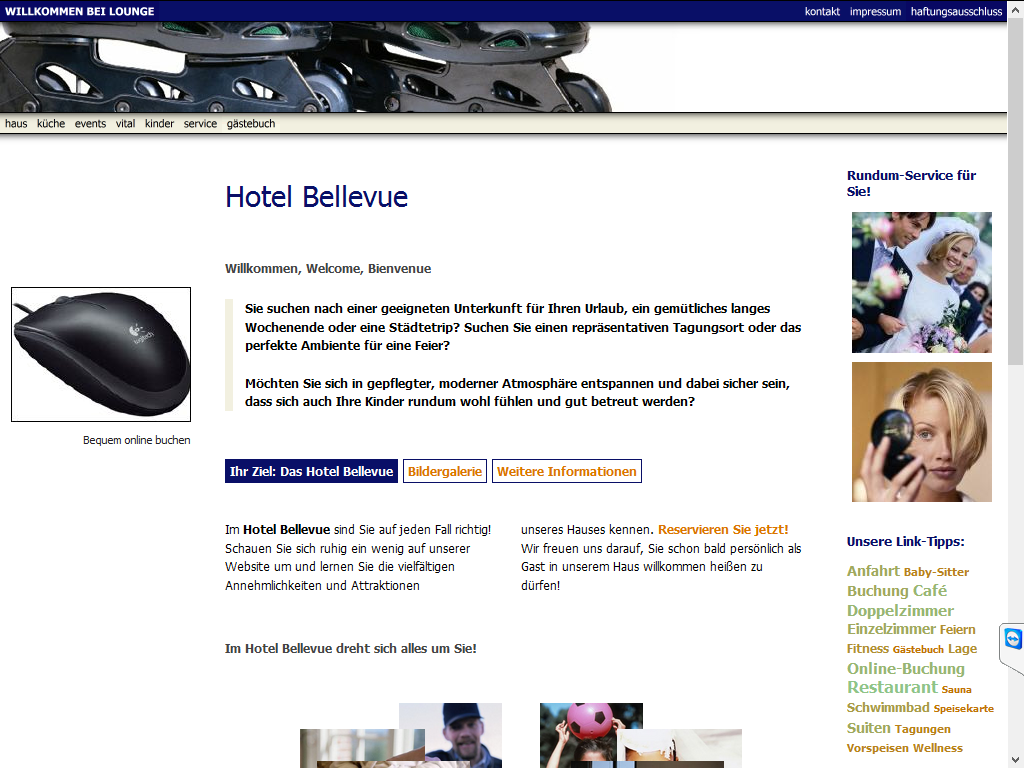This screenshot has width=1024, height=768.
Task: Click 'Im Hotel Bellevue dreht sich alles um Sie!'
Action: pyautogui.click(x=351, y=648)
